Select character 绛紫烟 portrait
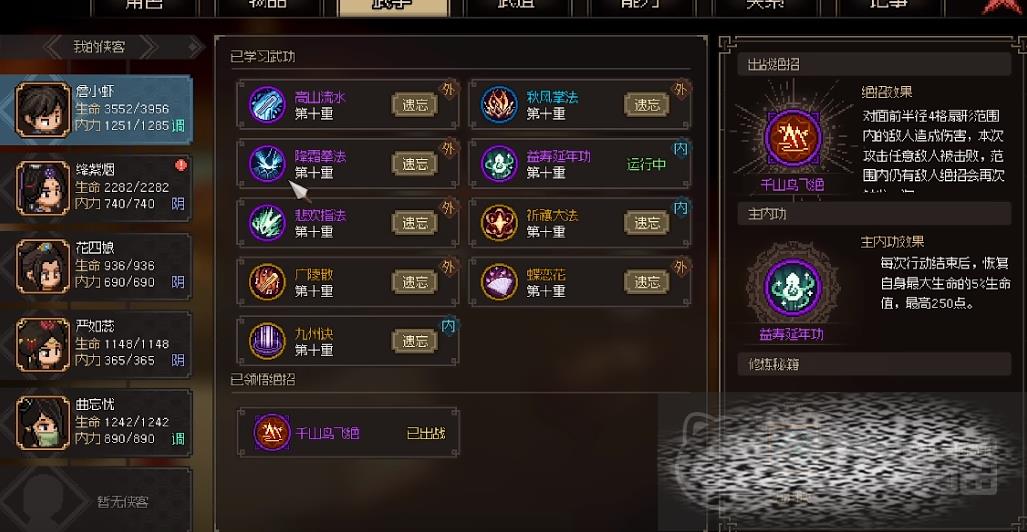 [x=43, y=187]
